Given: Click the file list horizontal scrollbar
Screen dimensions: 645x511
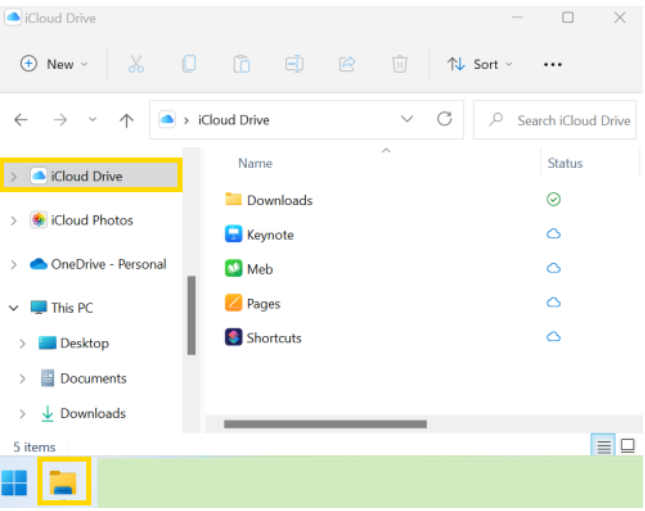Looking at the screenshot, I should 325,424.
